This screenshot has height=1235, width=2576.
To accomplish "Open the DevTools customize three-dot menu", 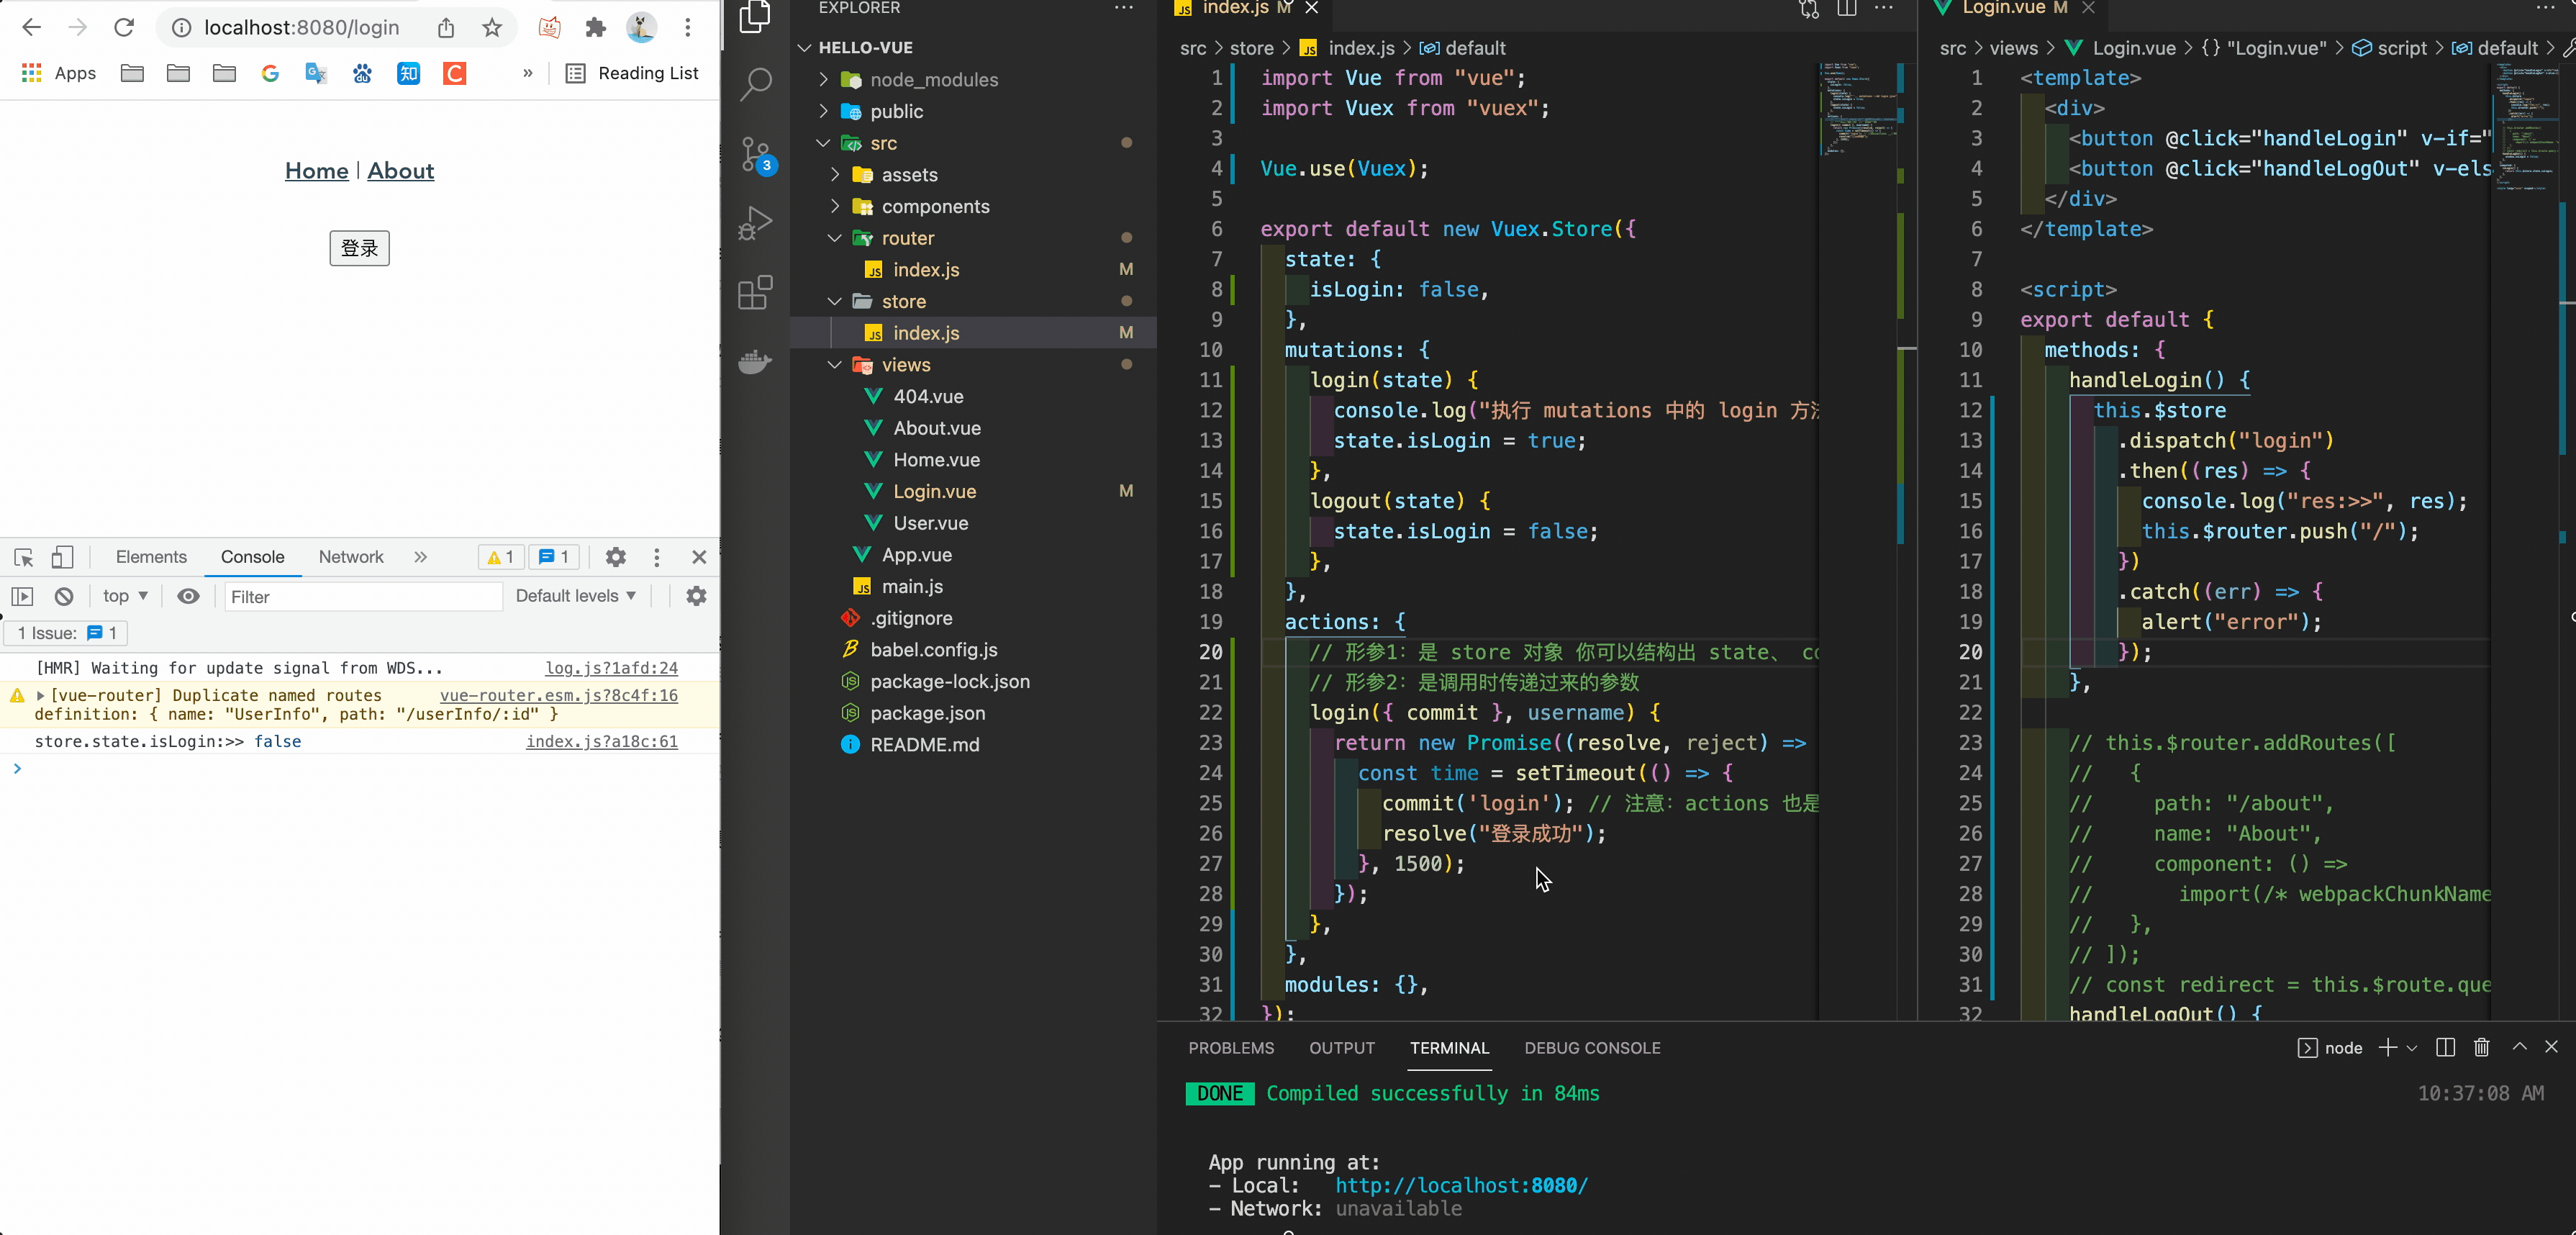I will click(656, 557).
